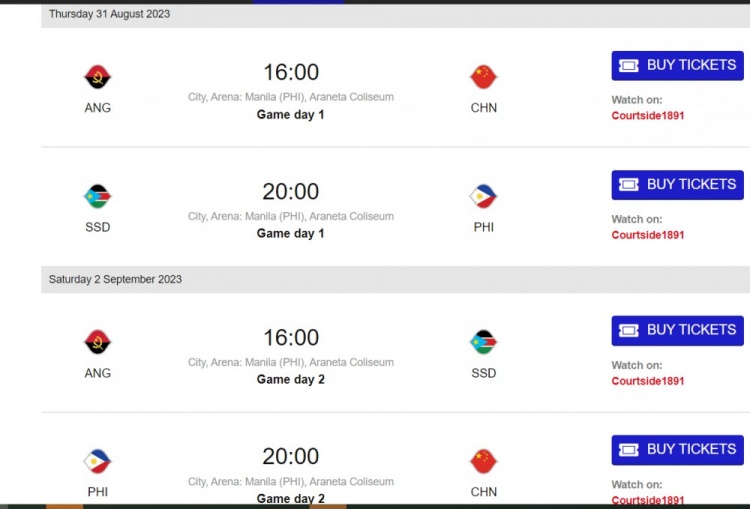Select South Sudan flag in Game day 1
The height and width of the screenshot is (509, 750).
98,196
